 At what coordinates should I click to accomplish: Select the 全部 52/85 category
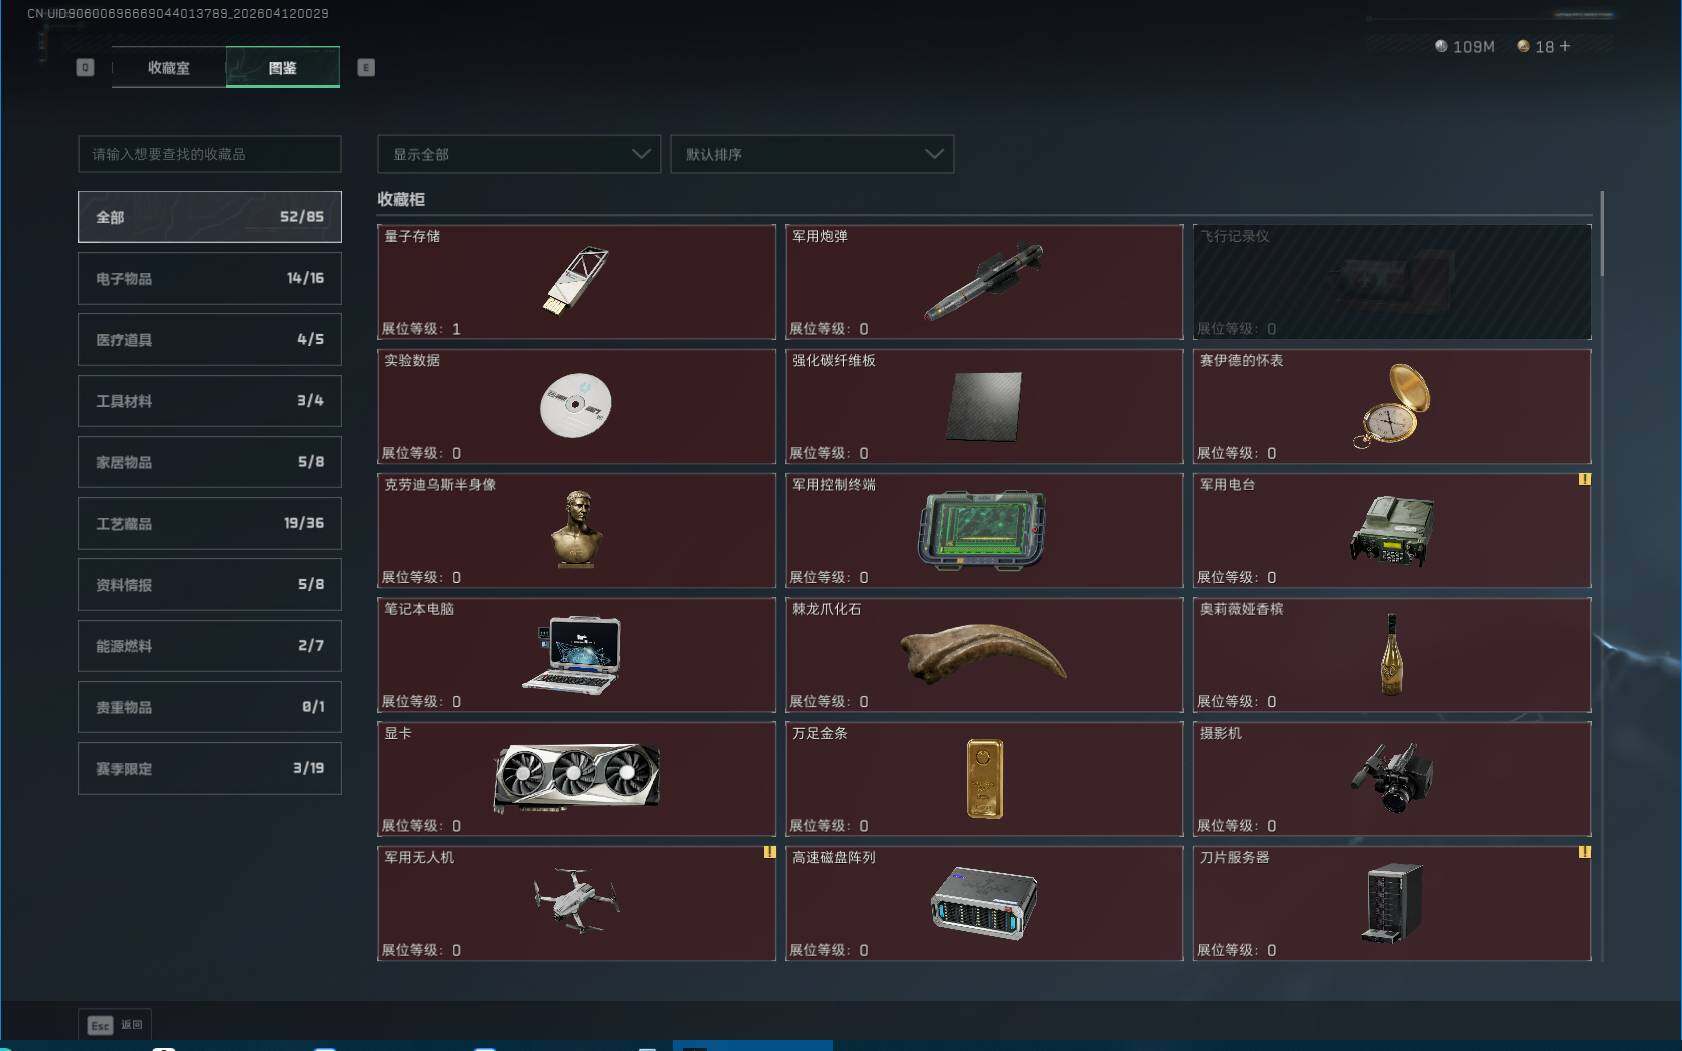[x=210, y=217]
